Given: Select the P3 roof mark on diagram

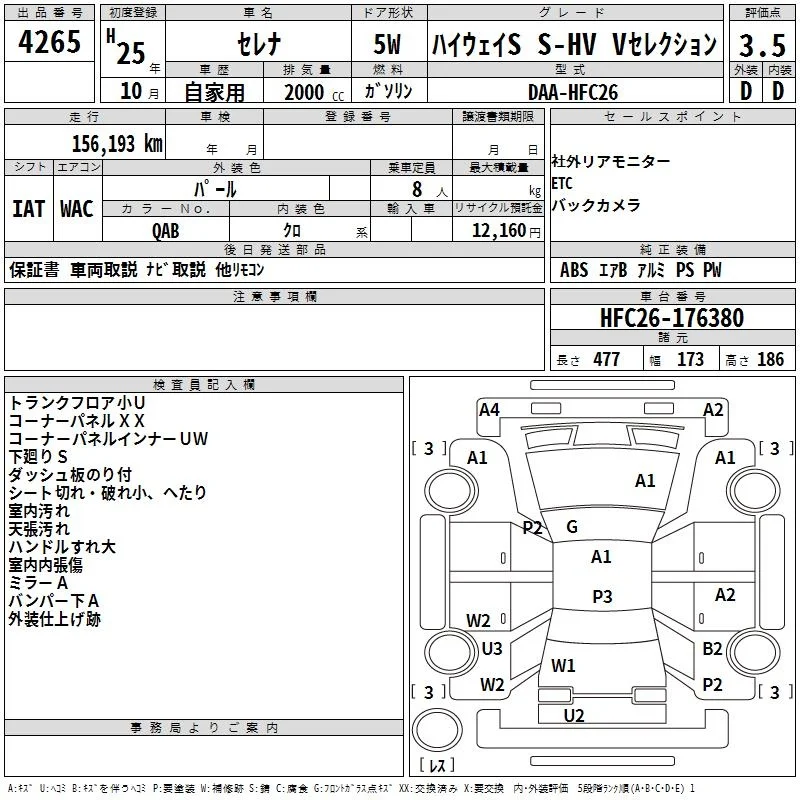Looking at the screenshot, I should (x=603, y=596).
